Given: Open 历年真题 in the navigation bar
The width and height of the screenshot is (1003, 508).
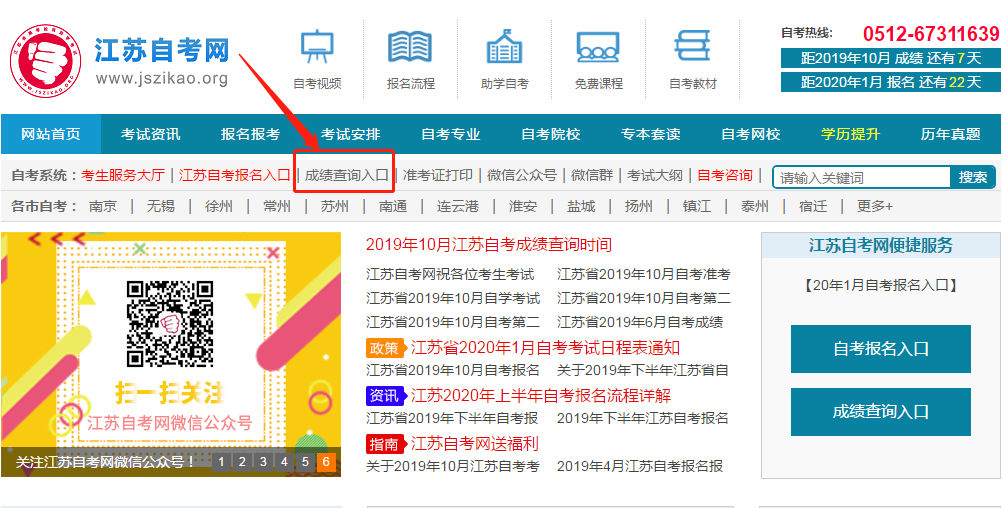Looking at the screenshot, I should pyautogui.click(x=951, y=134).
